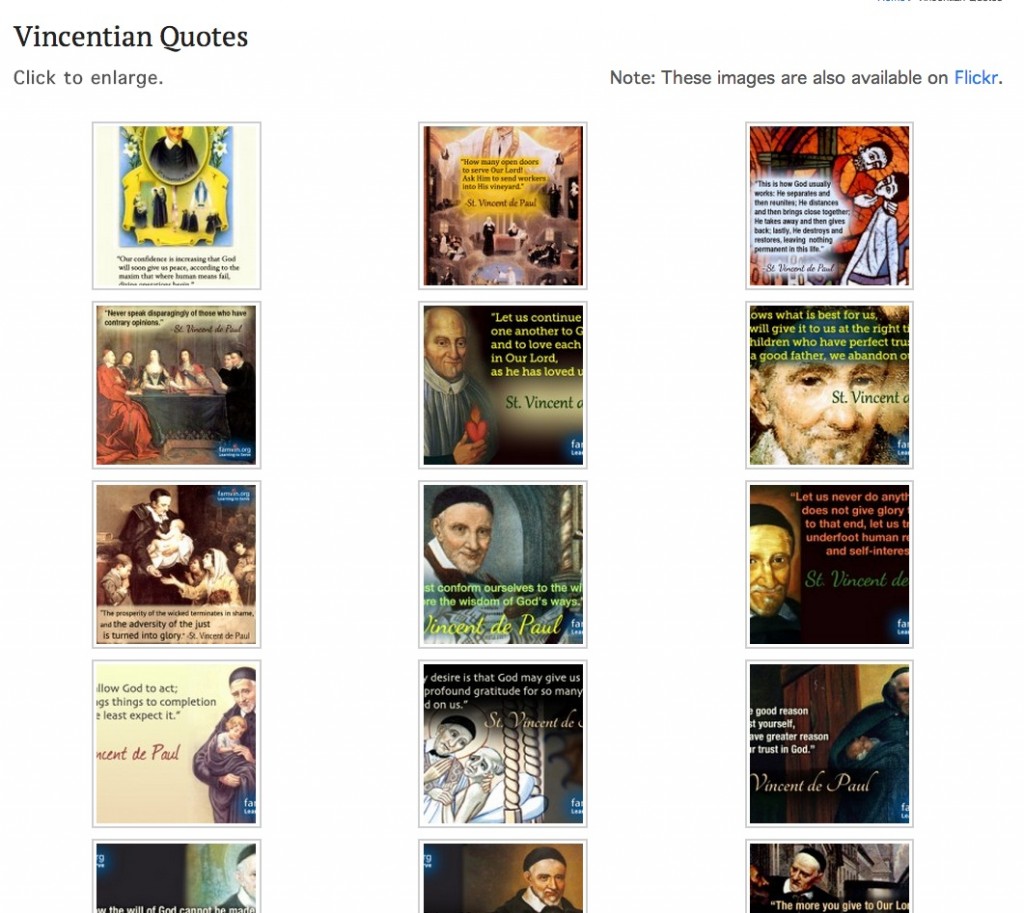Click the "Click to enlarge." instruction text
The image size is (1024, 913).
point(88,78)
